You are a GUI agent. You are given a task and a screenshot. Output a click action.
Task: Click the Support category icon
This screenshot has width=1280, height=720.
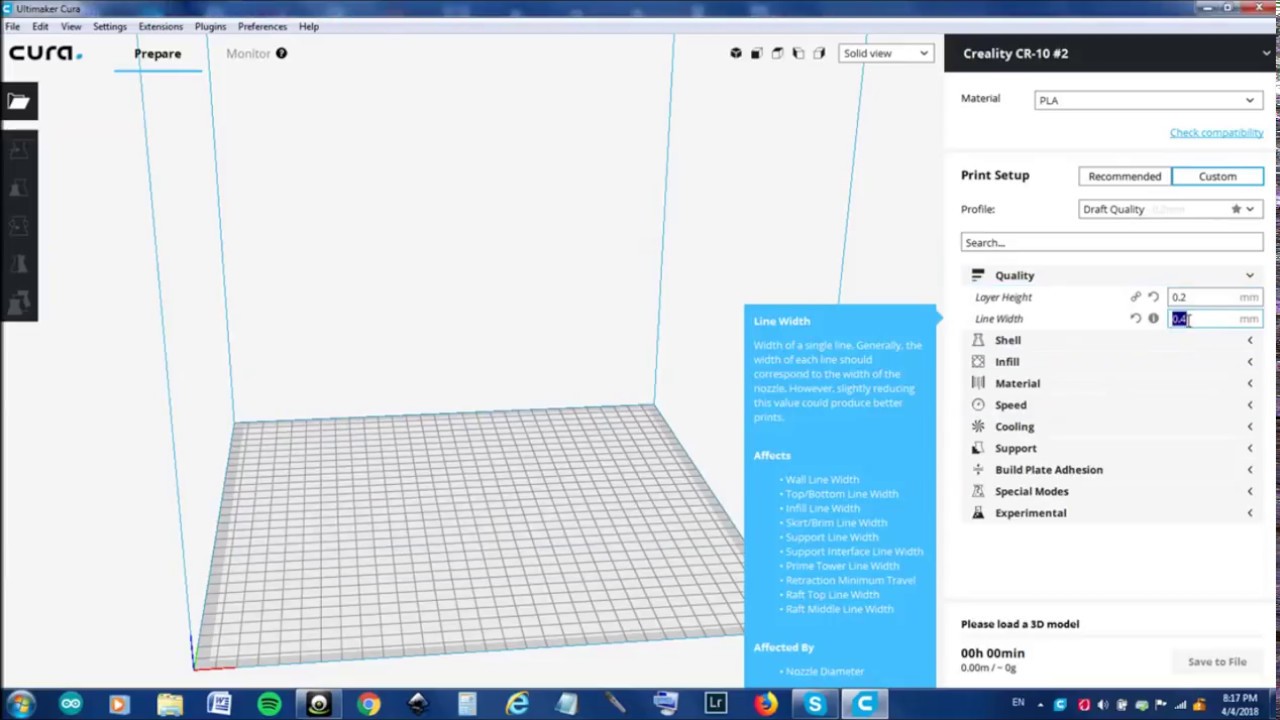[978, 448]
